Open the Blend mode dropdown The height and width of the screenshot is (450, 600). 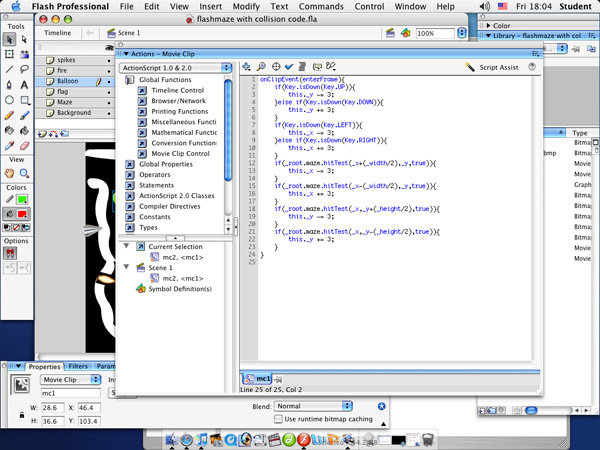pyautogui.click(x=313, y=406)
